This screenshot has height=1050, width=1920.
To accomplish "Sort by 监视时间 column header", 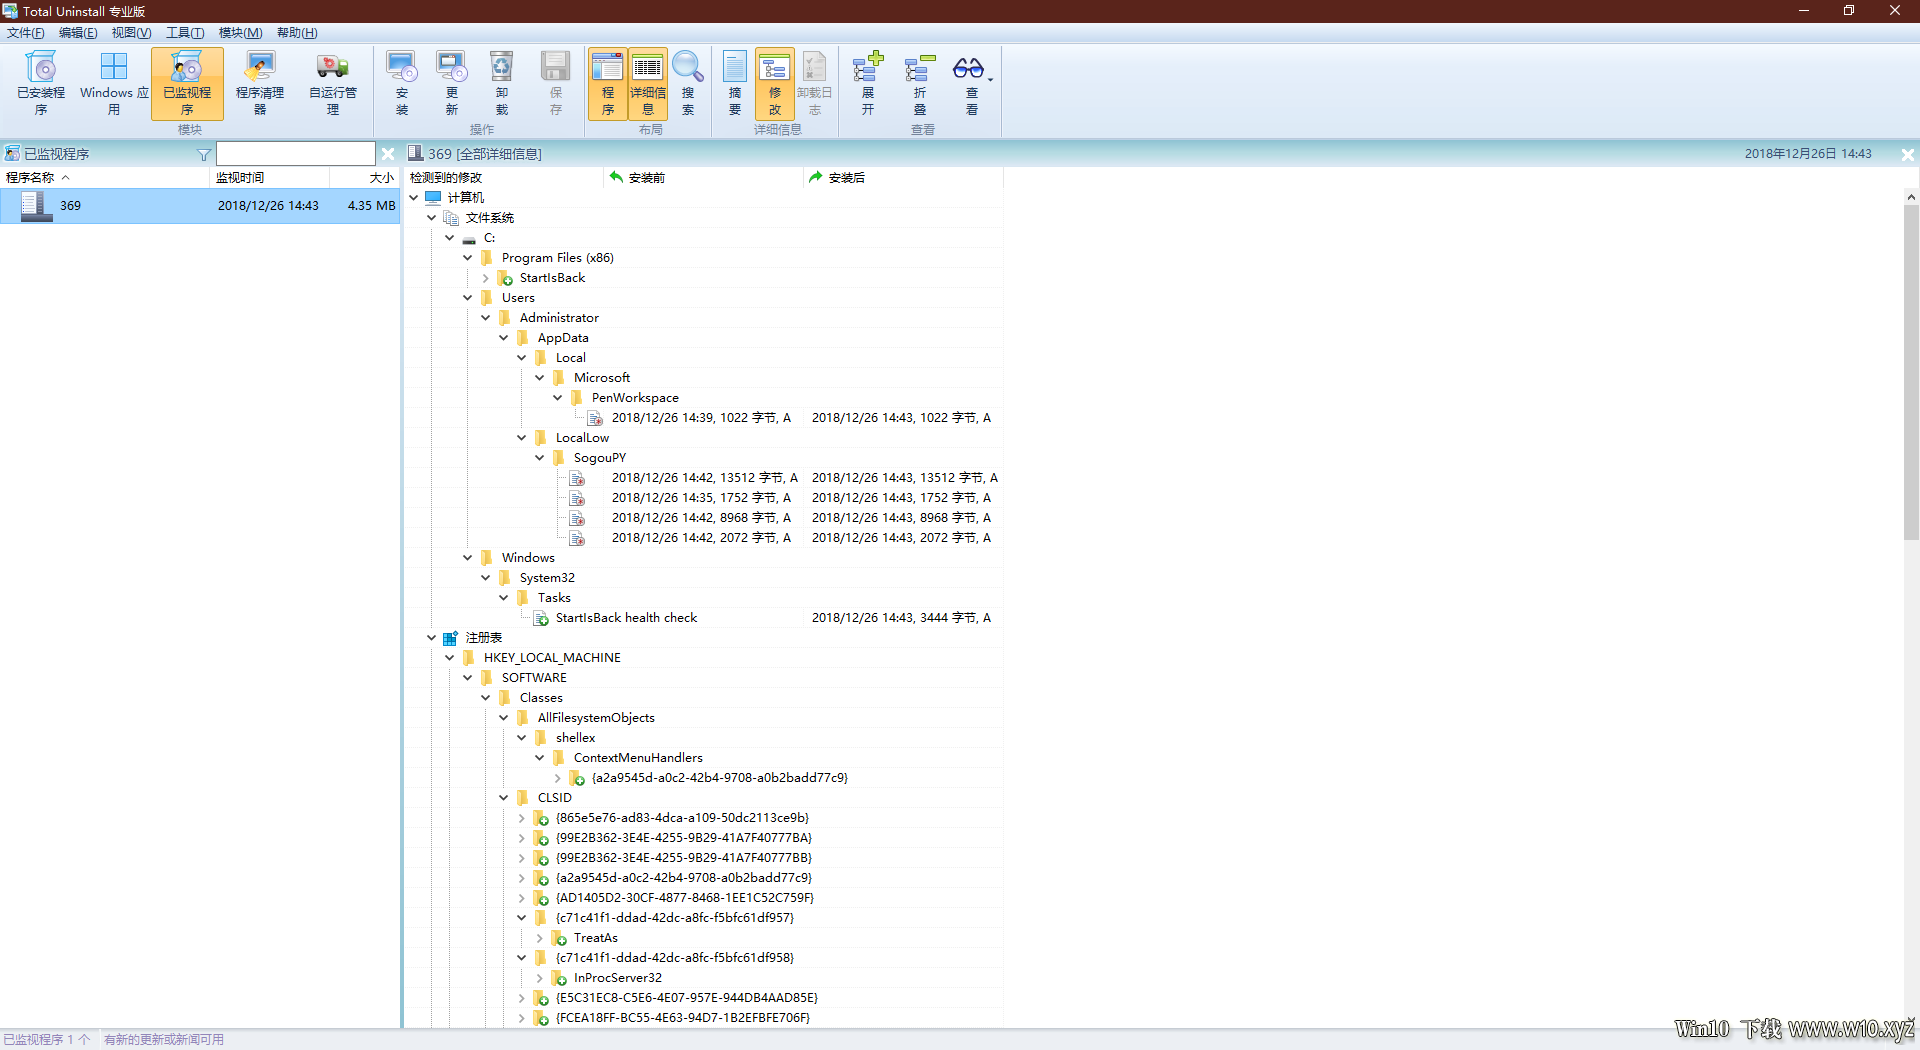I will pyautogui.click(x=270, y=177).
